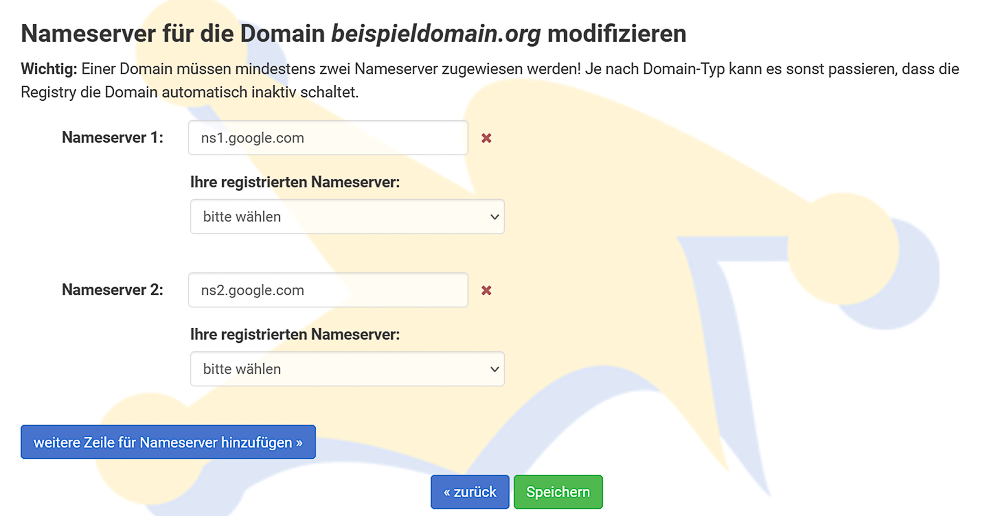Remove Nameserver 1 with its red X icon
The image size is (1000, 516).
tap(486, 138)
